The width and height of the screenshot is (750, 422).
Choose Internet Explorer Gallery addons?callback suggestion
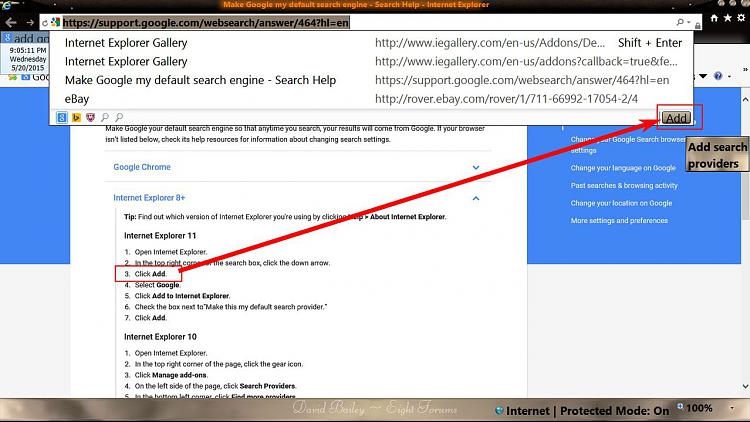click(x=371, y=61)
